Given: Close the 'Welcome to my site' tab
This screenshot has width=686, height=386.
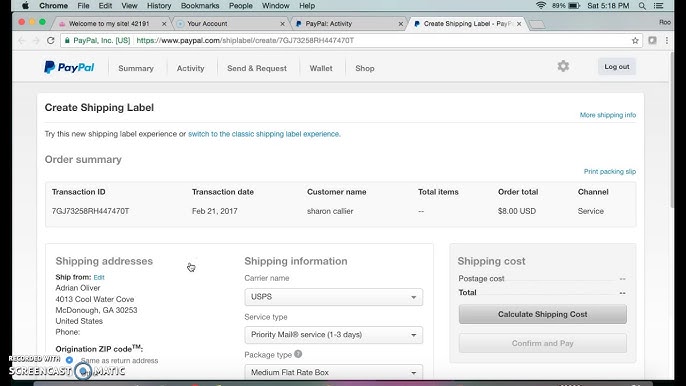Looking at the screenshot, I should coord(164,24).
